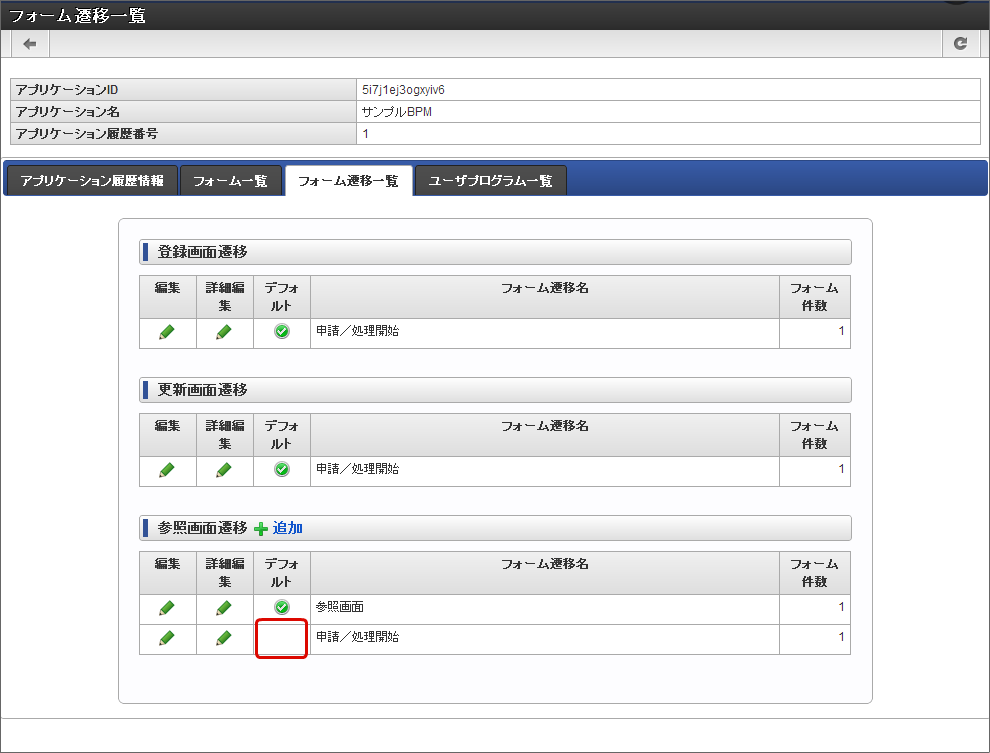This screenshot has height=753, width=990.
Task: Click the アプリケーションID label
Action: (67, 90)
